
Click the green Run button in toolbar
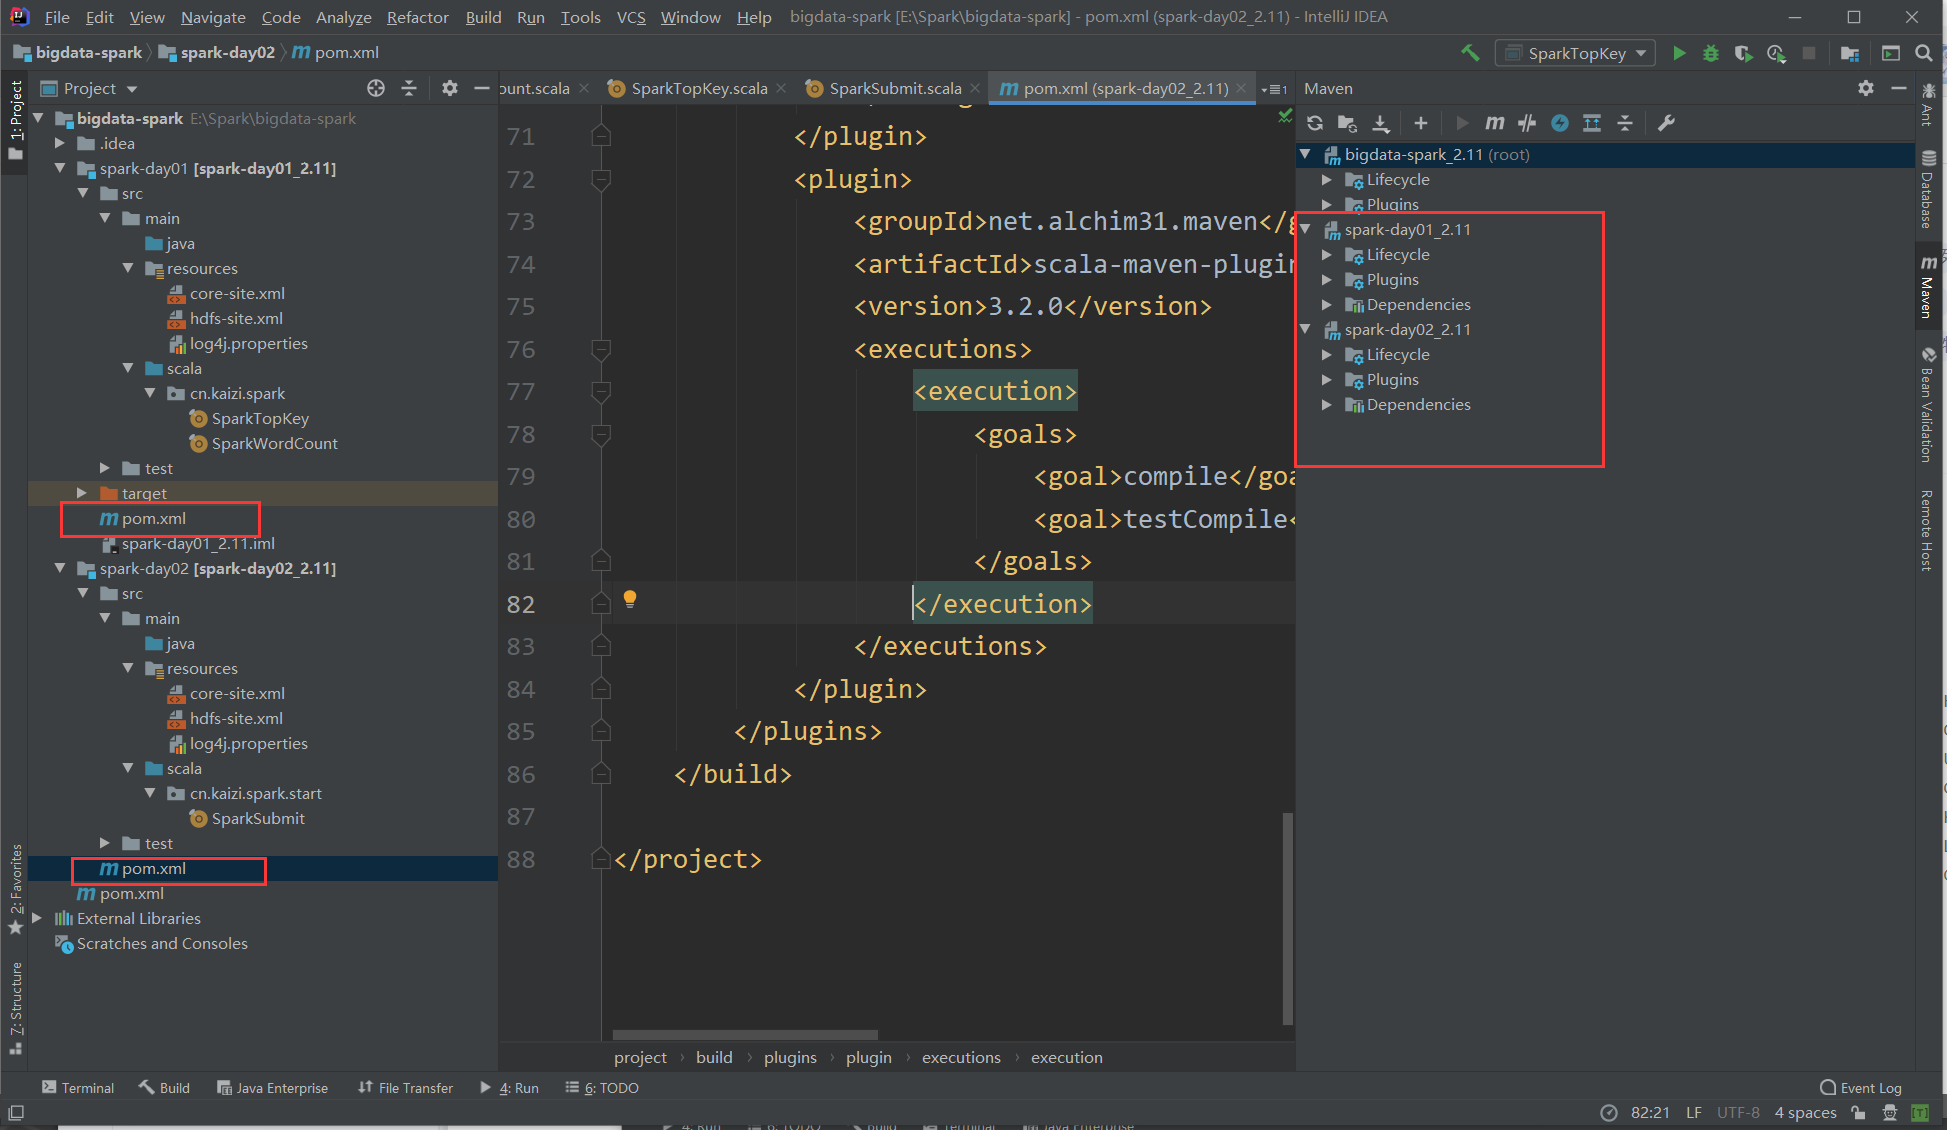(1679, 53)
